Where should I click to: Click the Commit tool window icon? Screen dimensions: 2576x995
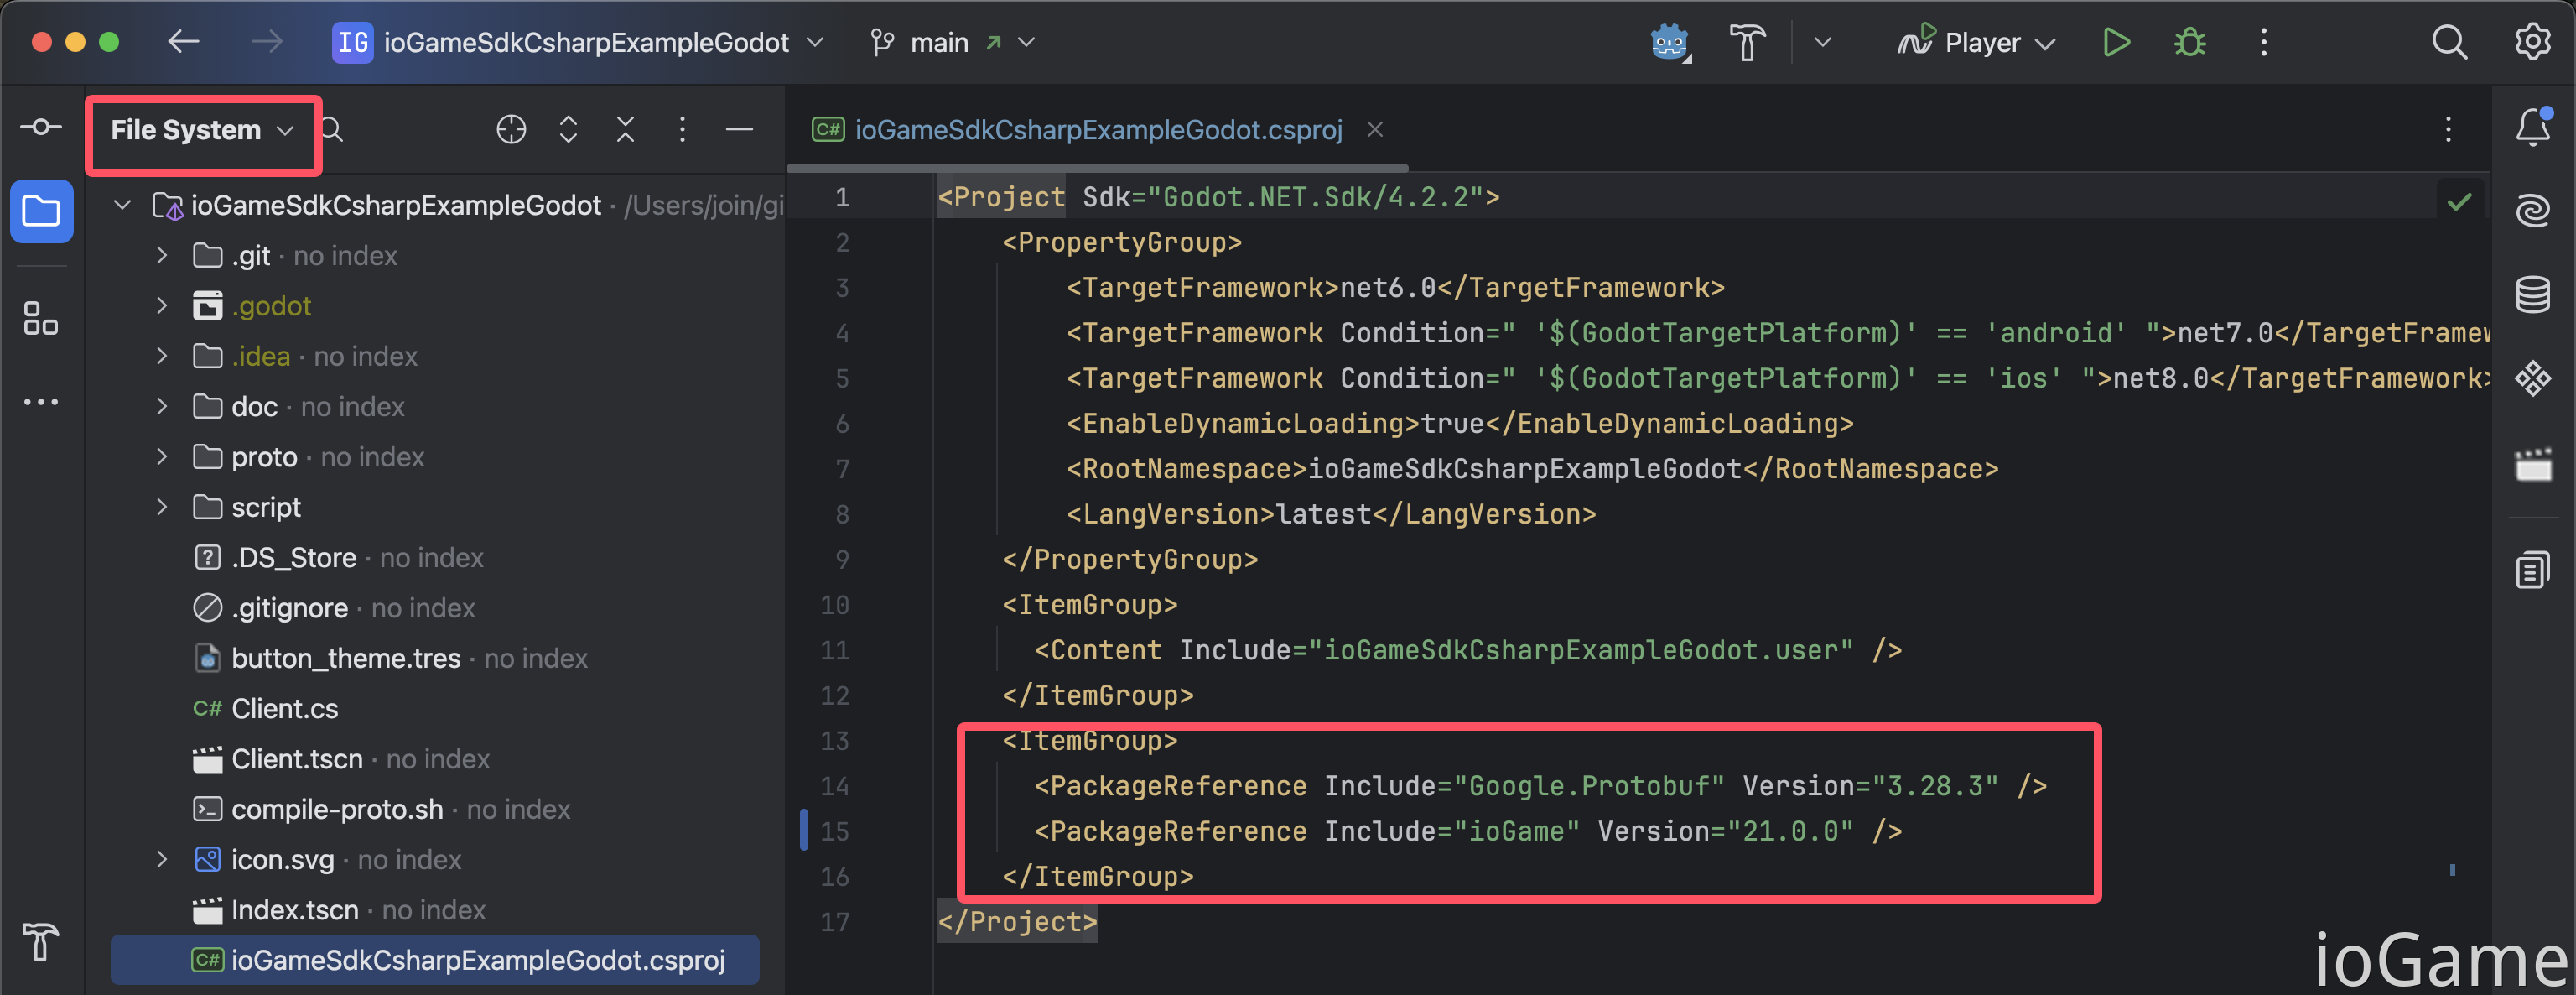click(x=41, y=127)
